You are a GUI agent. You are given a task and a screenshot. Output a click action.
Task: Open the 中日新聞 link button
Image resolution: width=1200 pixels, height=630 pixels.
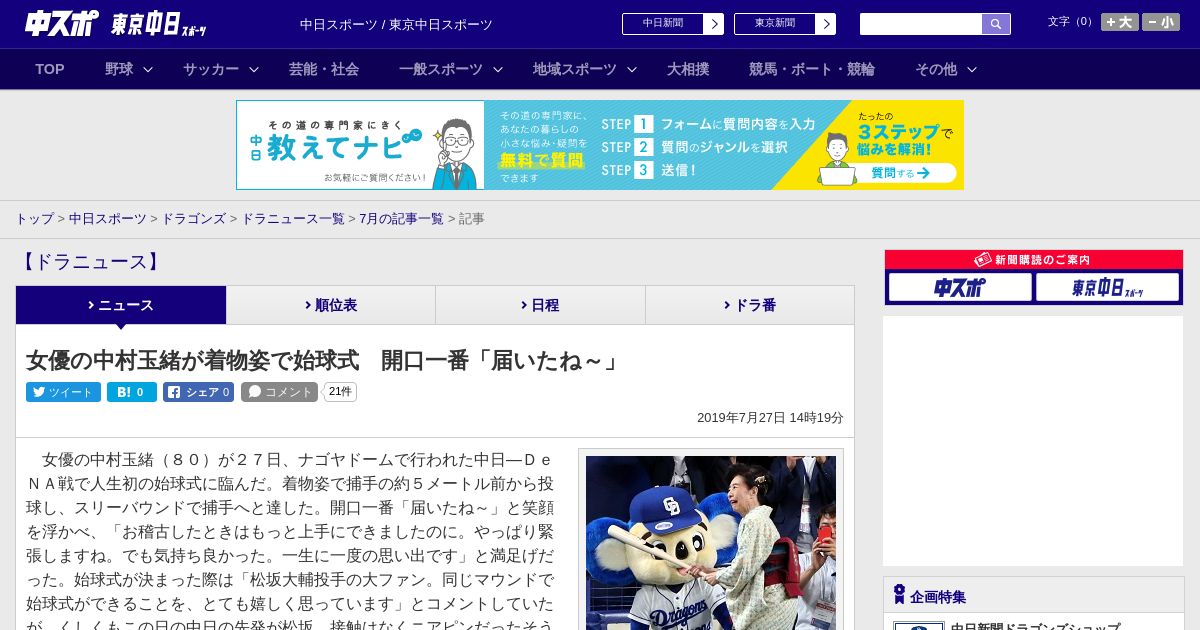click(x=673, y=24)
